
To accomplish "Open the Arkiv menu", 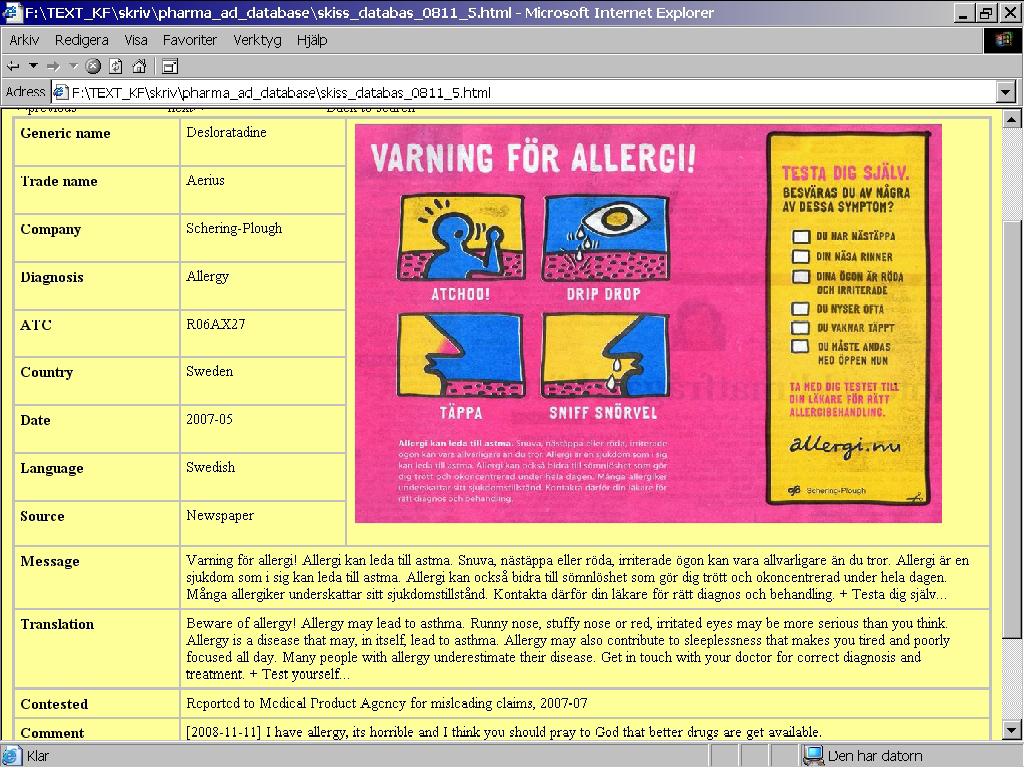I will click(x=24, y=40).
